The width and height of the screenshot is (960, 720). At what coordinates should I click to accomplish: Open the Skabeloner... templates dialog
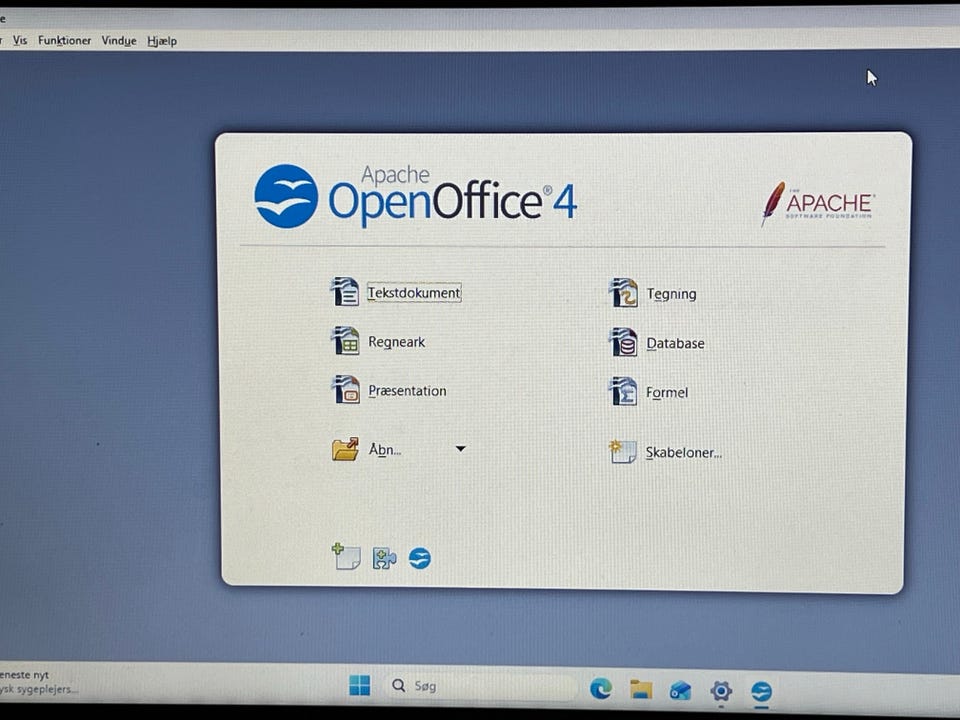point(684,452)
